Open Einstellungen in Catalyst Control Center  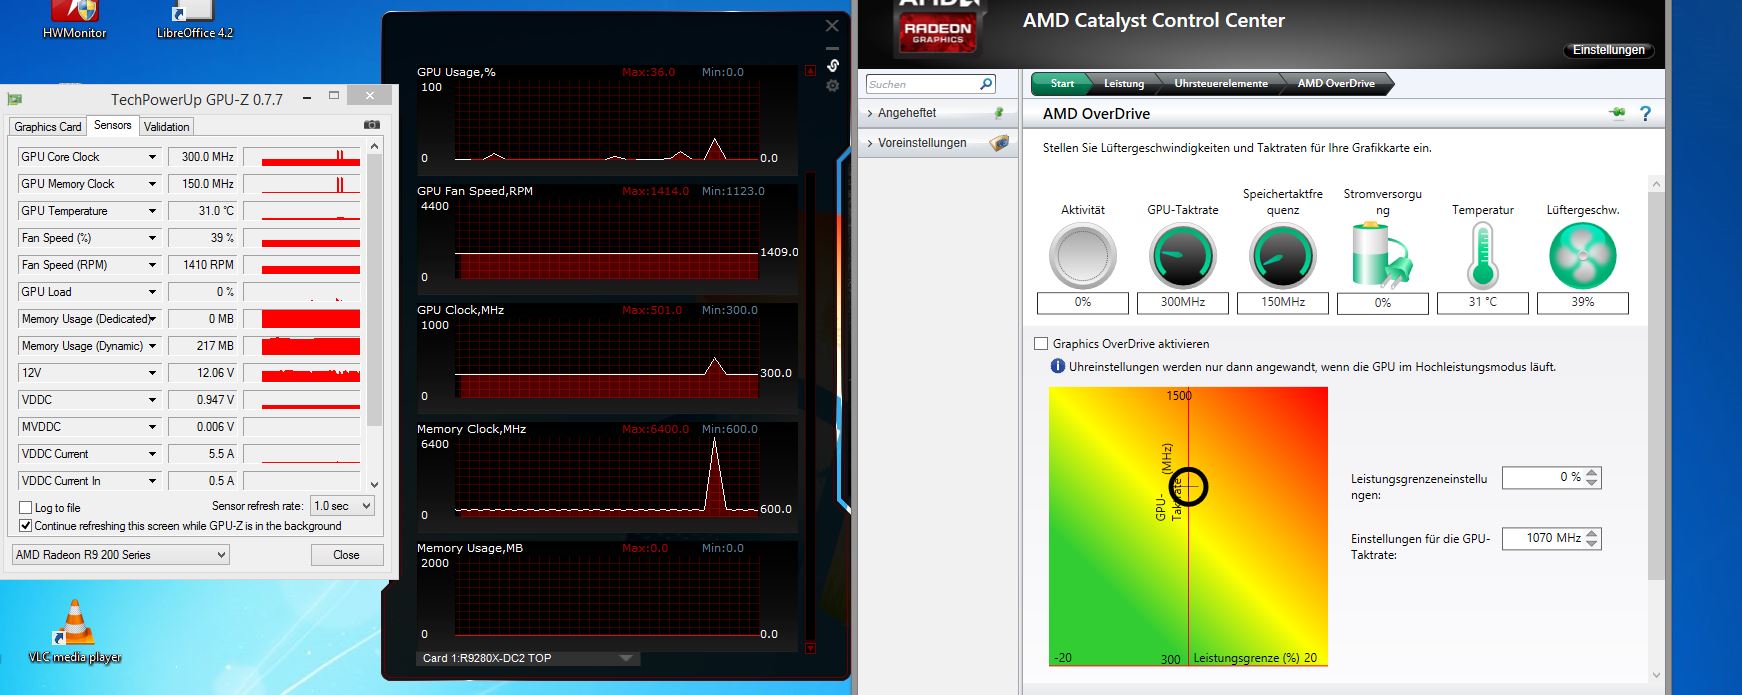coord(1608,50)
